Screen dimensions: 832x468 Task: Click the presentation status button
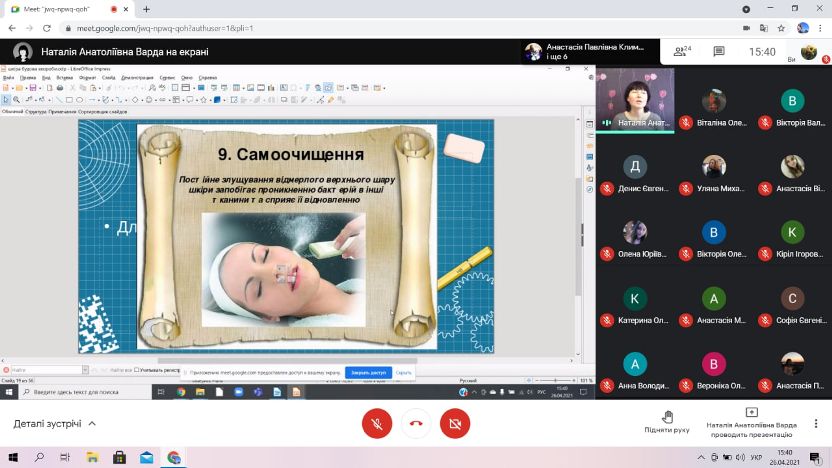pos(751,422)
